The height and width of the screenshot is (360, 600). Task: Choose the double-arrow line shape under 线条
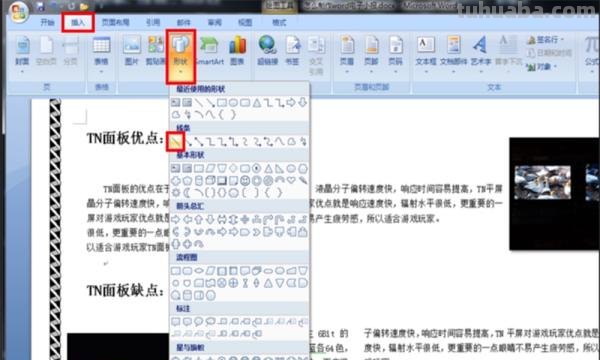tap(199, 142)
